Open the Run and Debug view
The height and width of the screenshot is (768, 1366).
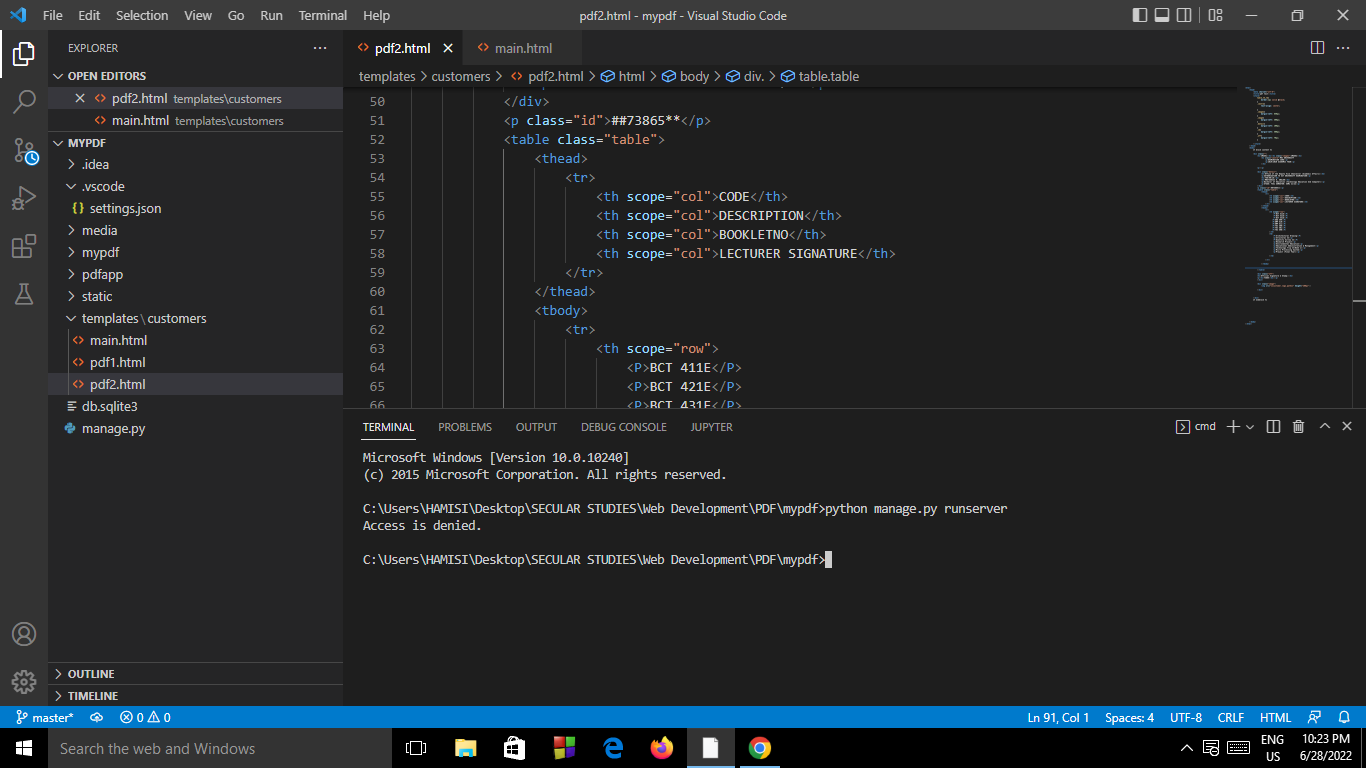pos(24,198)
